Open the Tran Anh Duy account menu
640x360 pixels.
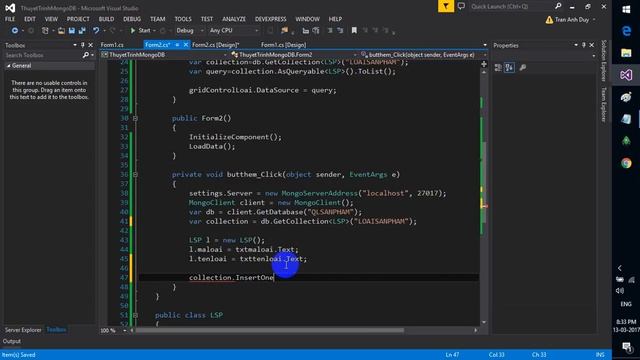click(x=571, y=20)
